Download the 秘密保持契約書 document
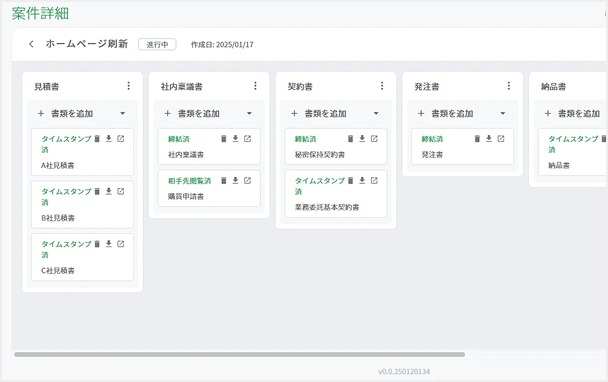The height and width of the screenshot is (382, 608). [362, 138]
